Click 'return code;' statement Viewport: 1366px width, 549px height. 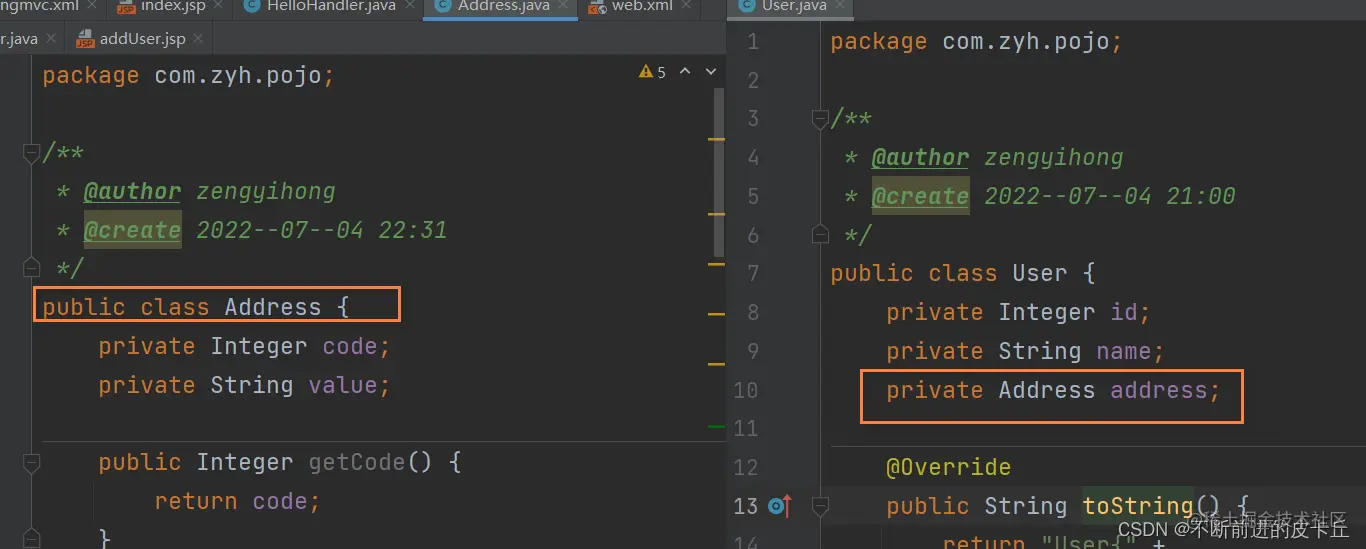point(237,501)
